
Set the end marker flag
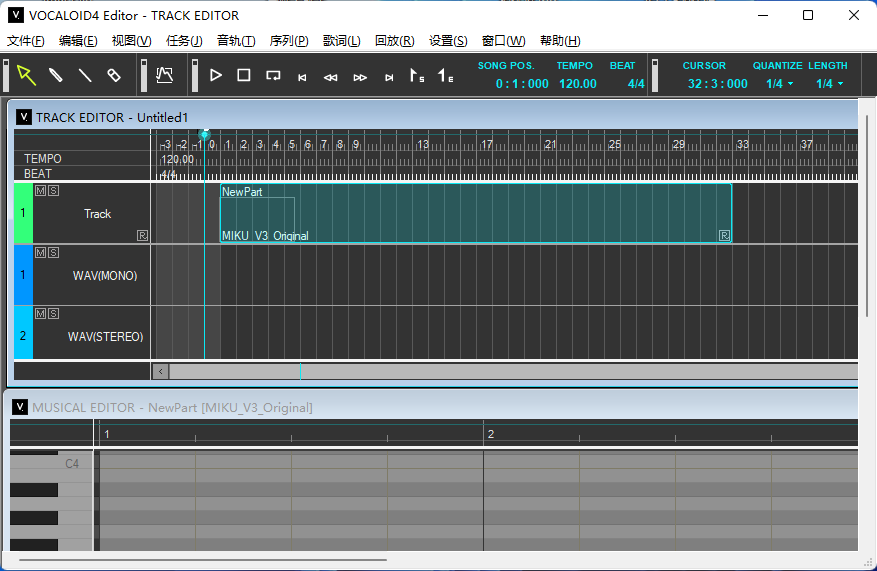(445, 75)
